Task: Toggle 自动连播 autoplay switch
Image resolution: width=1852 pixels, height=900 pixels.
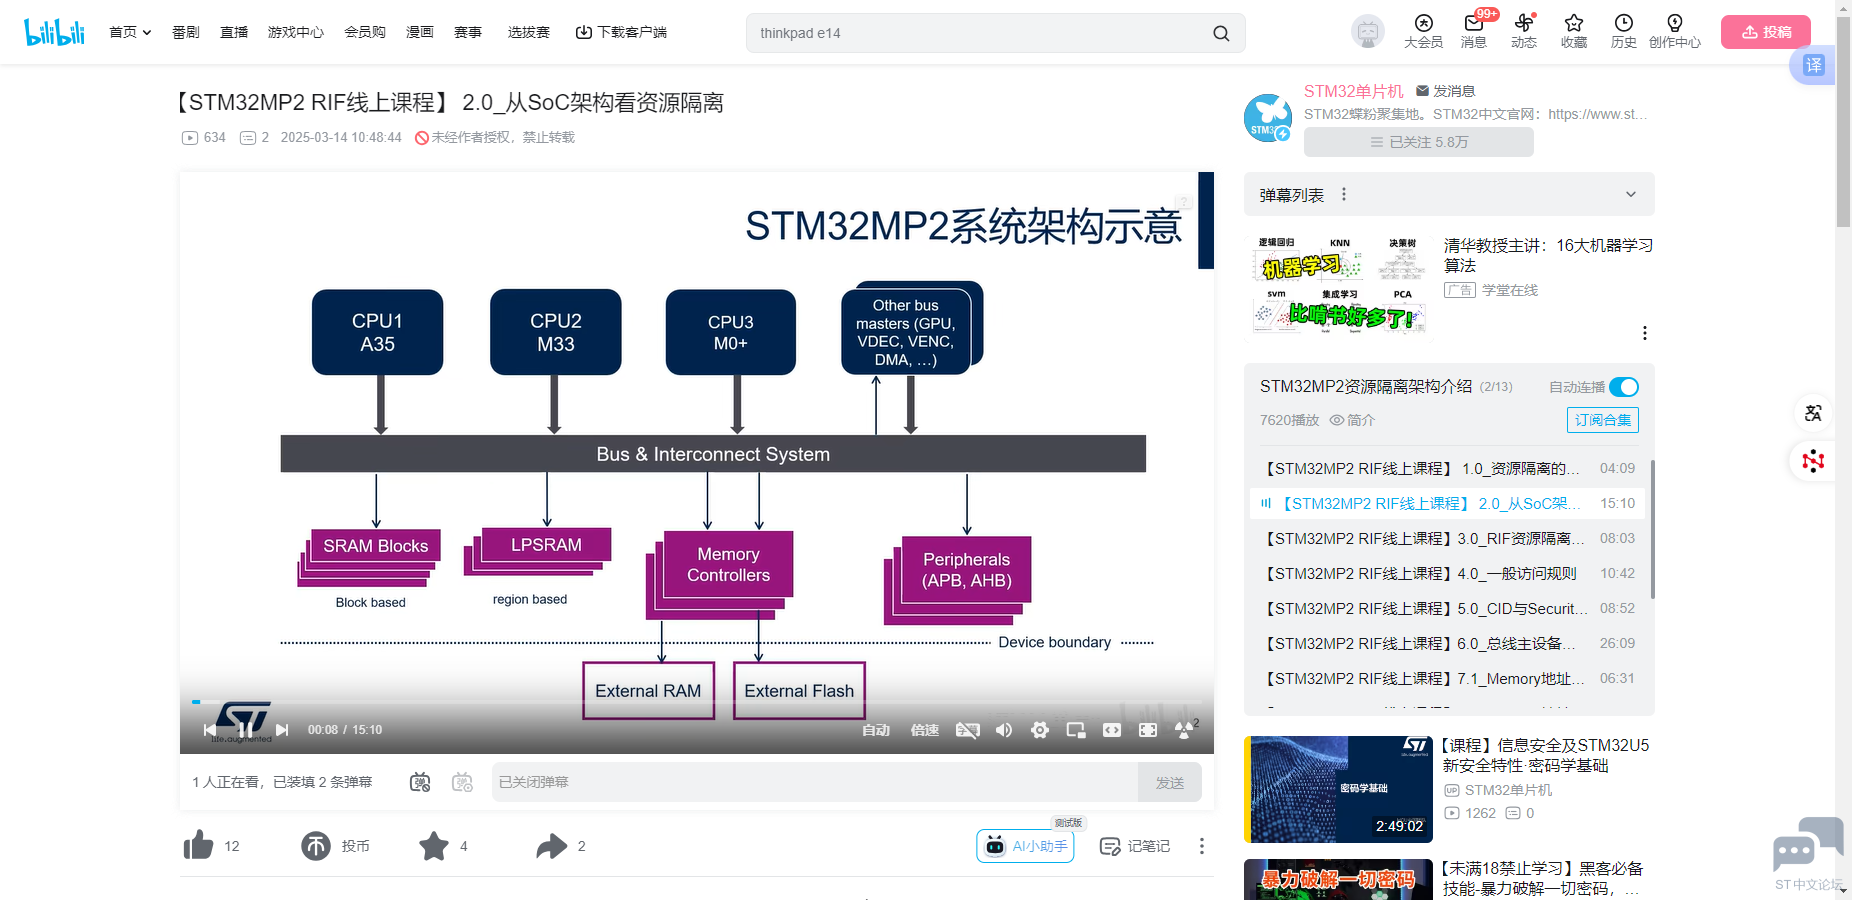Action: coord(1624,387)
